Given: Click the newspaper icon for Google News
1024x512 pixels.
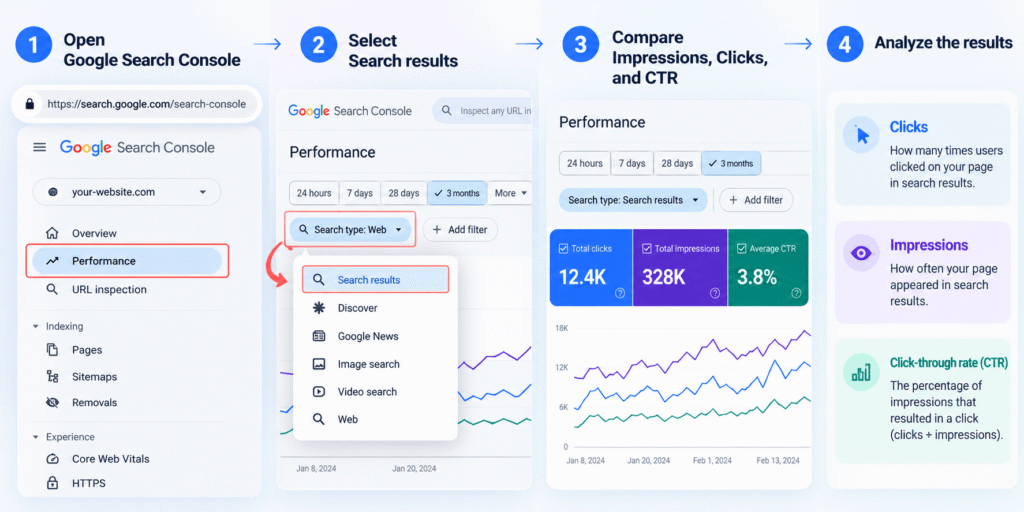Looking at the screenshot, I should [x=319, y=336].
